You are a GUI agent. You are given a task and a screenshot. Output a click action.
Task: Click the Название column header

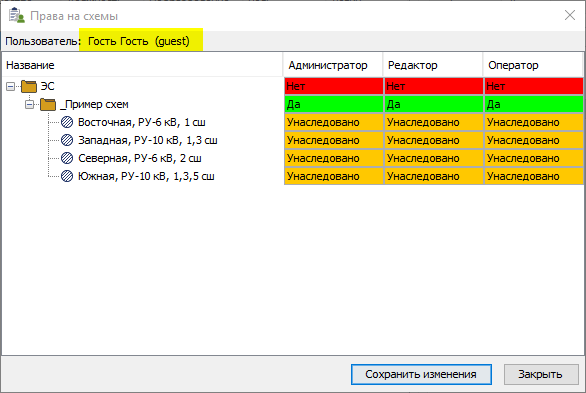click(x=142, y=65)
